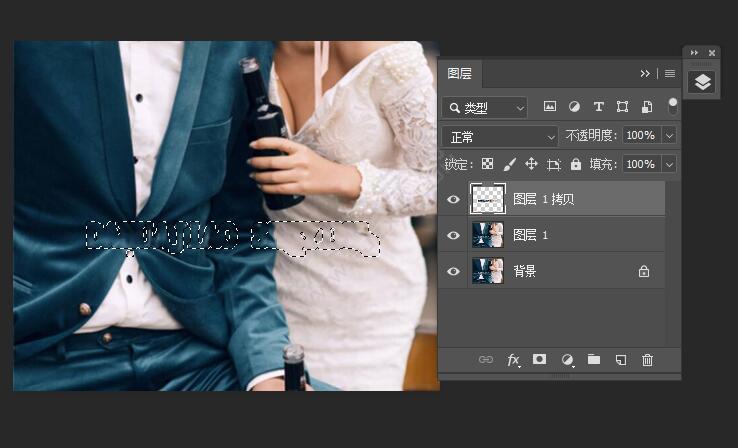Click the collapsed Layers dock icon
Image resolution: width=738 pixels, height=448 pixels.
[702, 82]
